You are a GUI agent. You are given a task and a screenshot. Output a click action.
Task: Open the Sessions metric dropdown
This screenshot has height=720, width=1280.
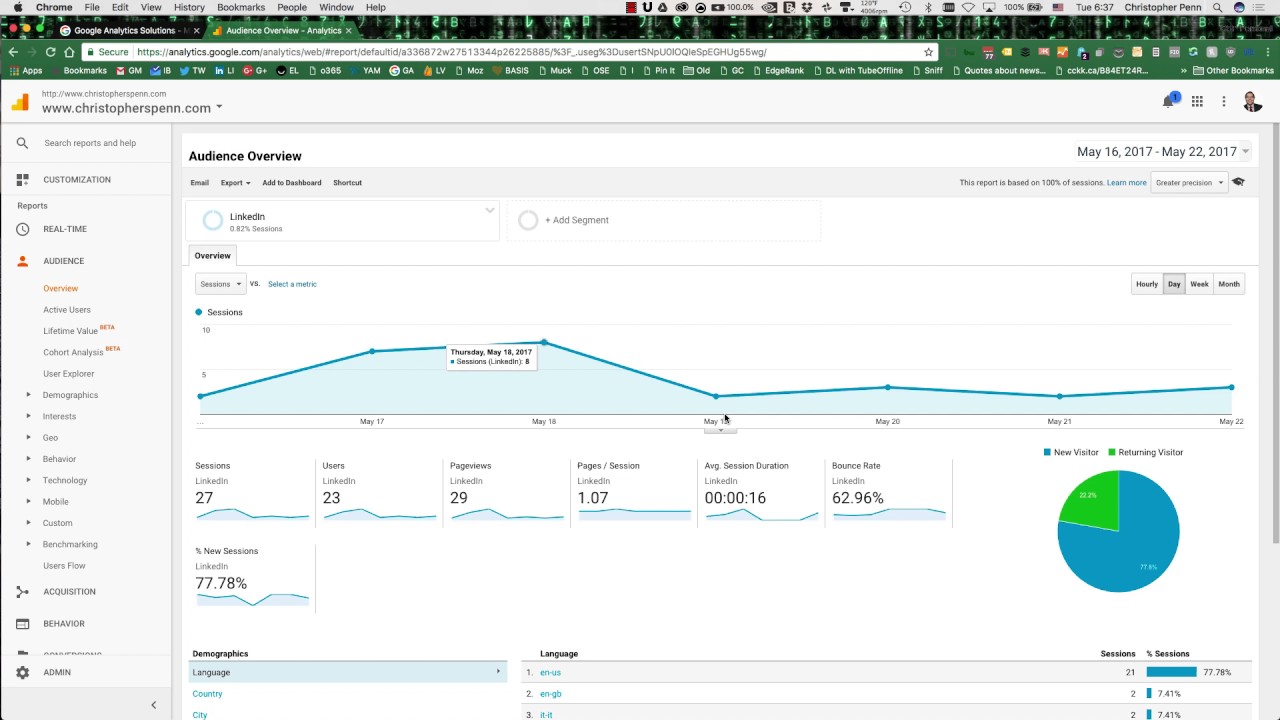click(x=220, y=284)
